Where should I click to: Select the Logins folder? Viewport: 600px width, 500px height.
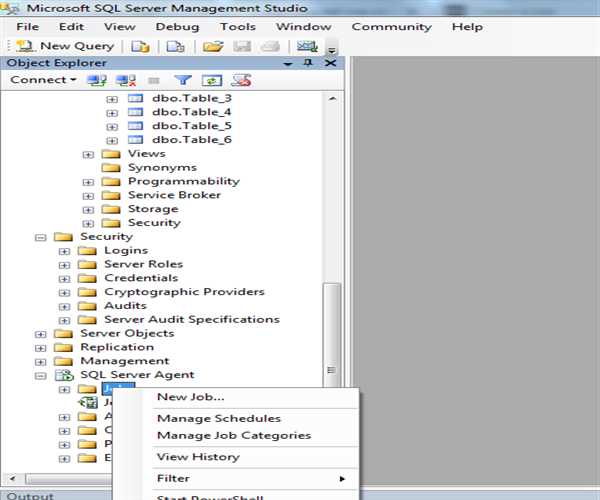125,251
